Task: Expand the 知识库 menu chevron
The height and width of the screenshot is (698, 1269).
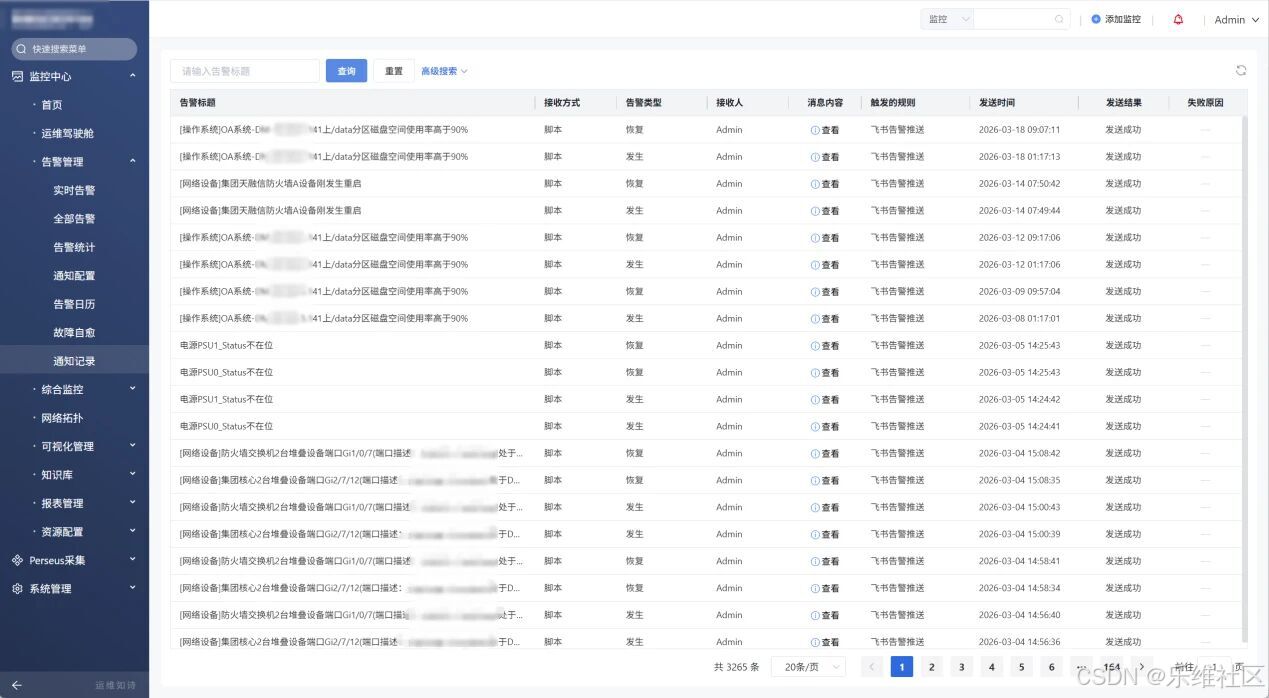Action: coord(133,474)
